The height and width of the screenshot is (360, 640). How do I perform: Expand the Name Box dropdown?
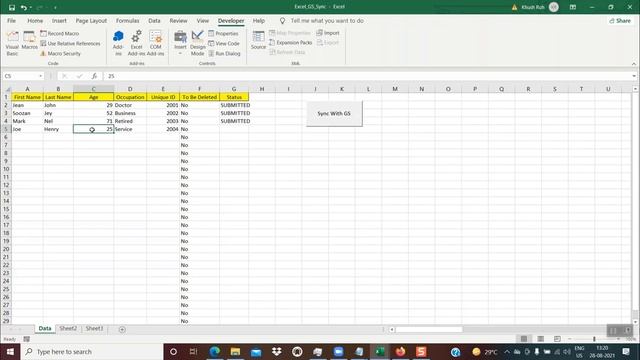(x=40, y=76)
